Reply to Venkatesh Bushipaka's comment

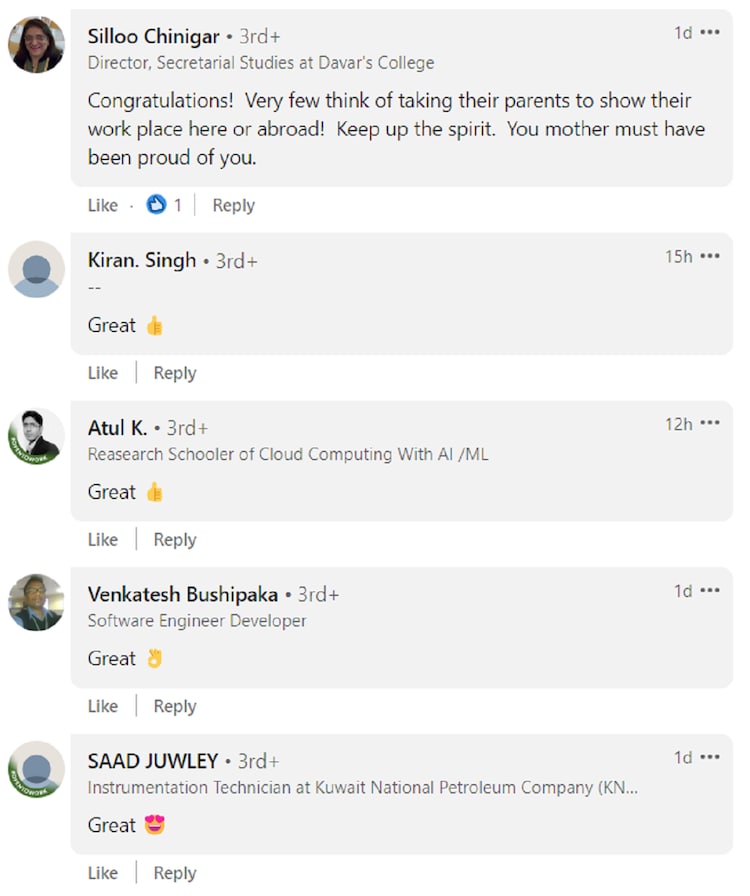pos(174,707)
